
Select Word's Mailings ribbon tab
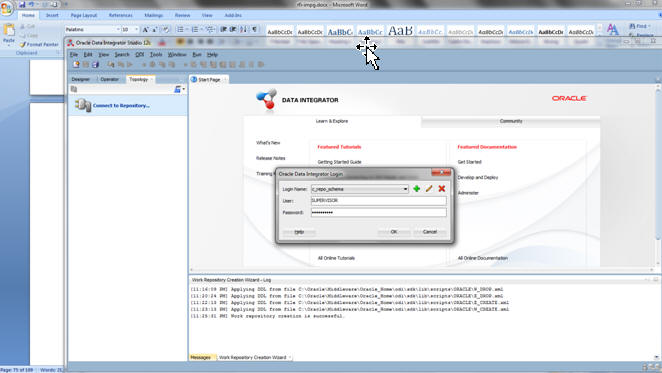(154, 15)
